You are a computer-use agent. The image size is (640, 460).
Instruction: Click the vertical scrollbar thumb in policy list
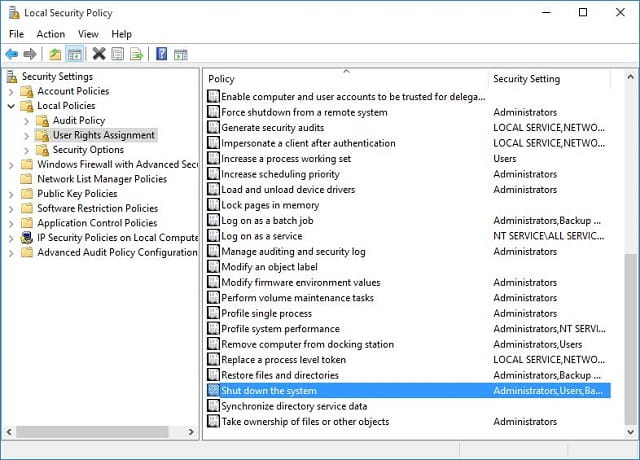pos(630,339)
